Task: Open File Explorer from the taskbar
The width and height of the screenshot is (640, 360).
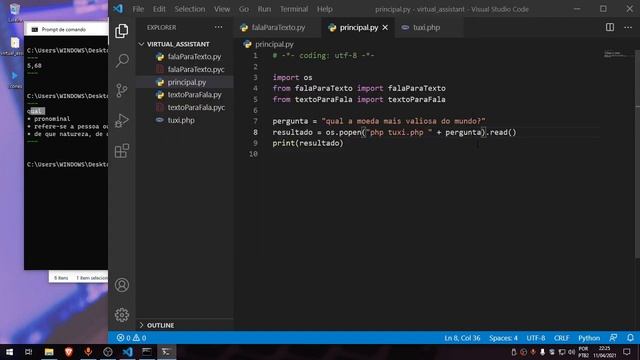Action: (49, 352)
